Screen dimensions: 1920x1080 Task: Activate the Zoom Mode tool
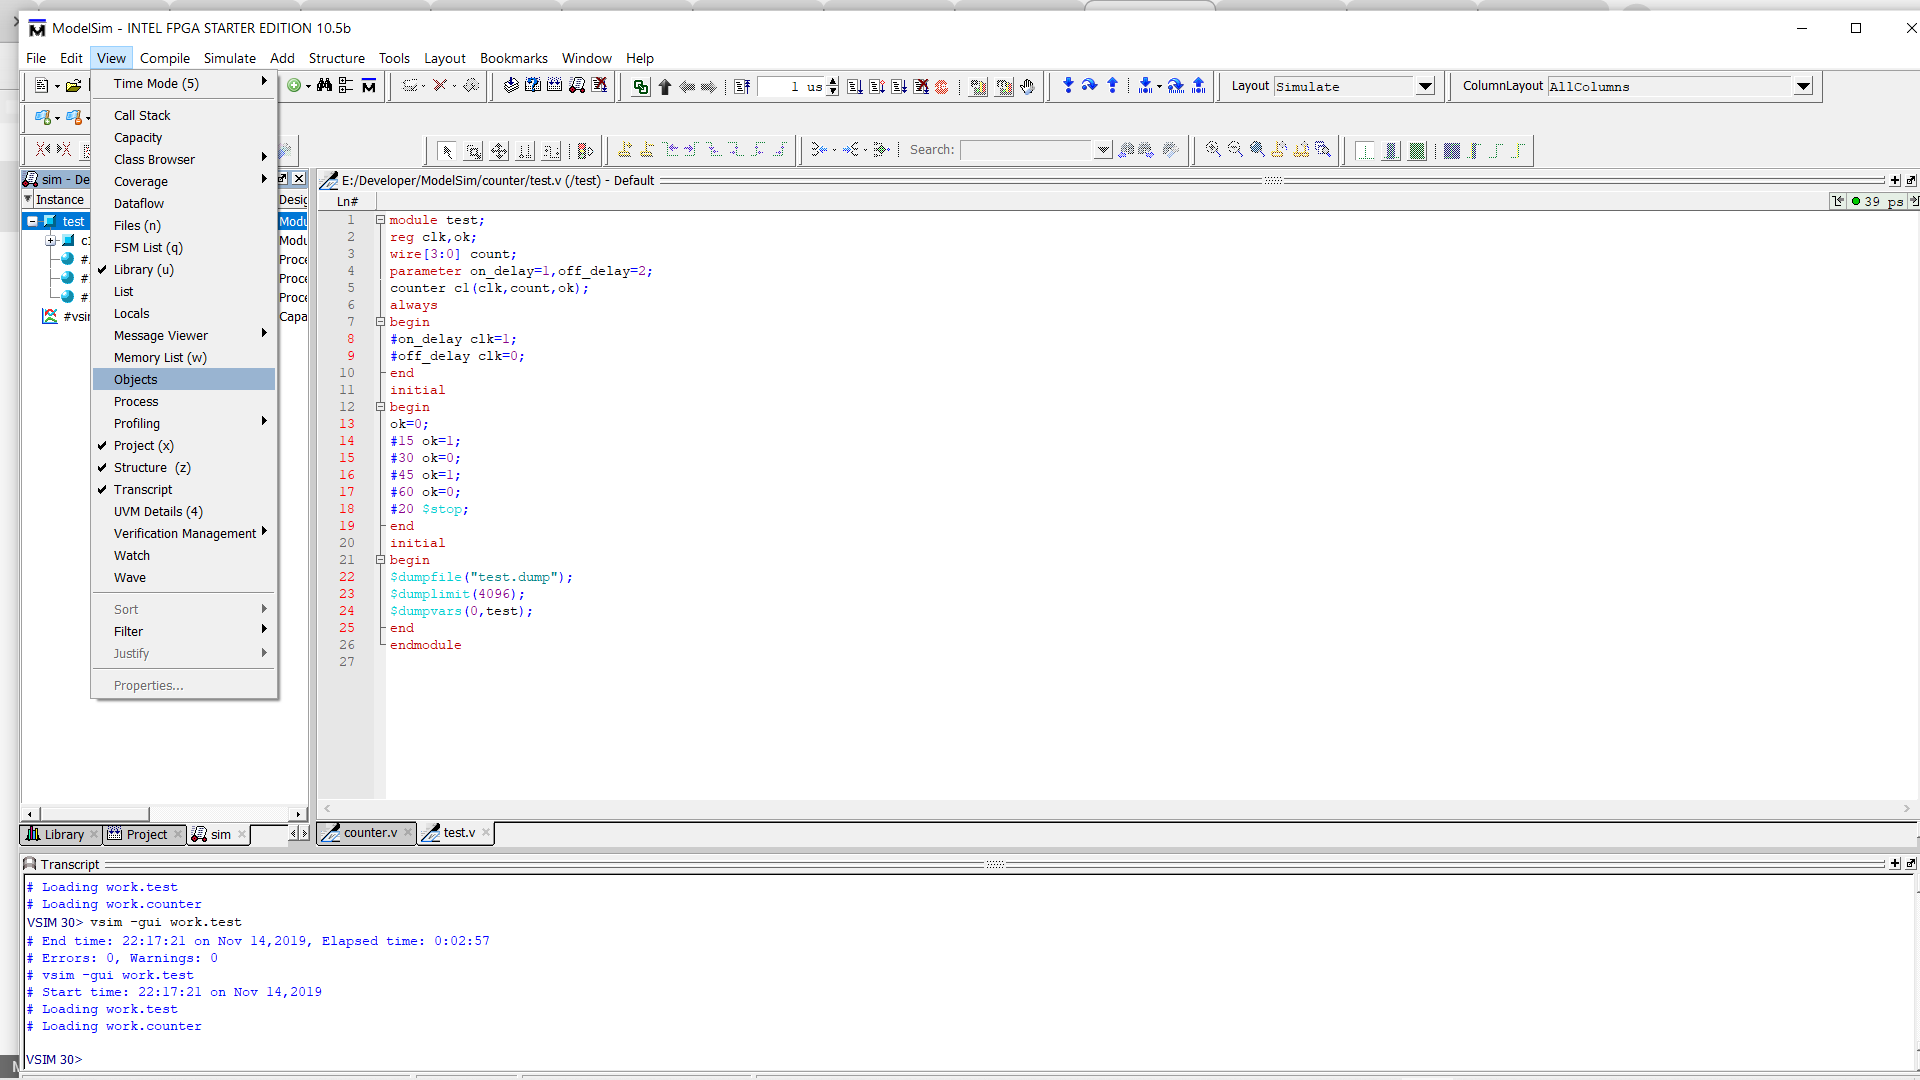tap(473, 150)
